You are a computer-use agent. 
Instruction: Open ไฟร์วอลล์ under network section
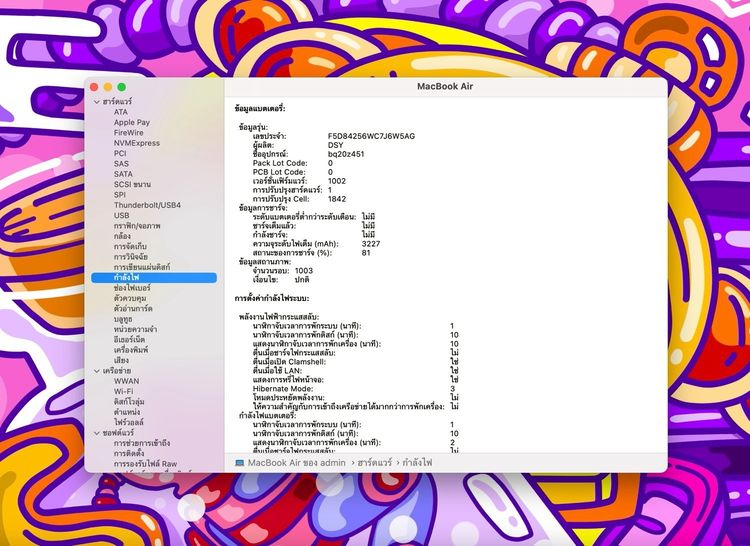(131, 422)
